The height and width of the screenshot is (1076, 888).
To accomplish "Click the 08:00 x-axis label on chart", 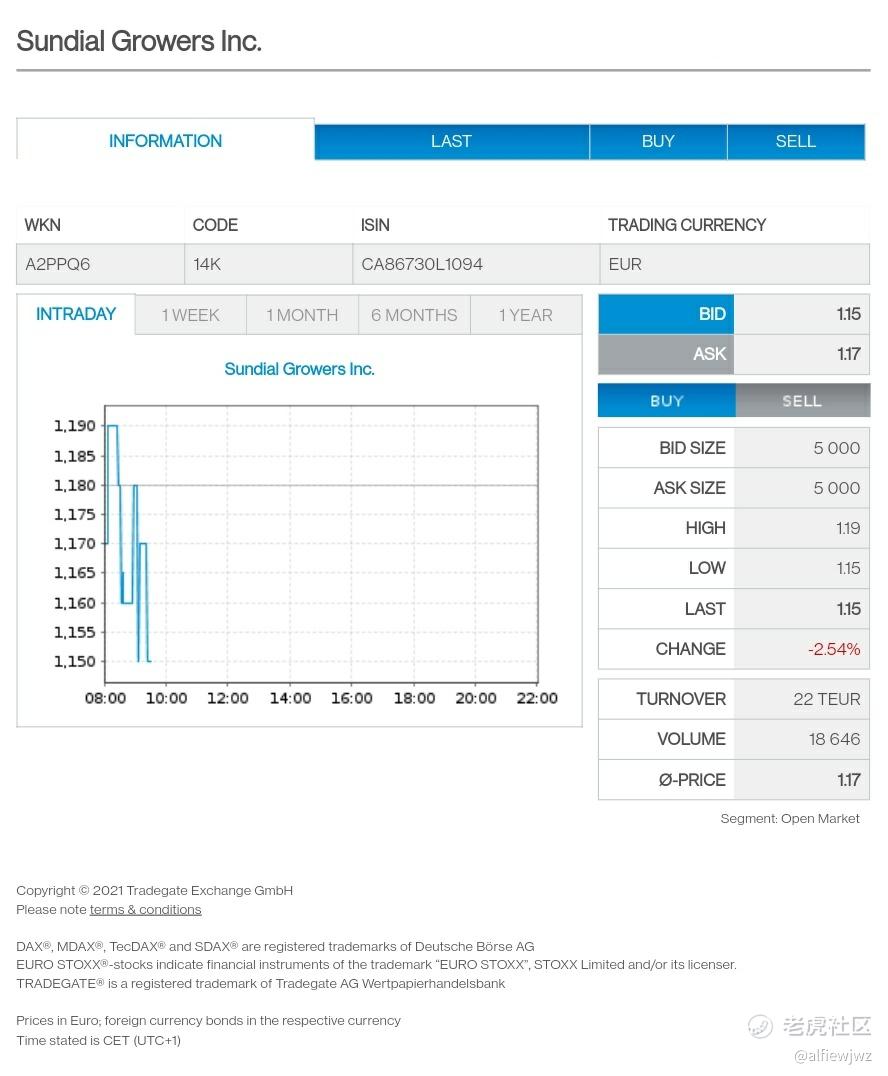I will 105,699.
